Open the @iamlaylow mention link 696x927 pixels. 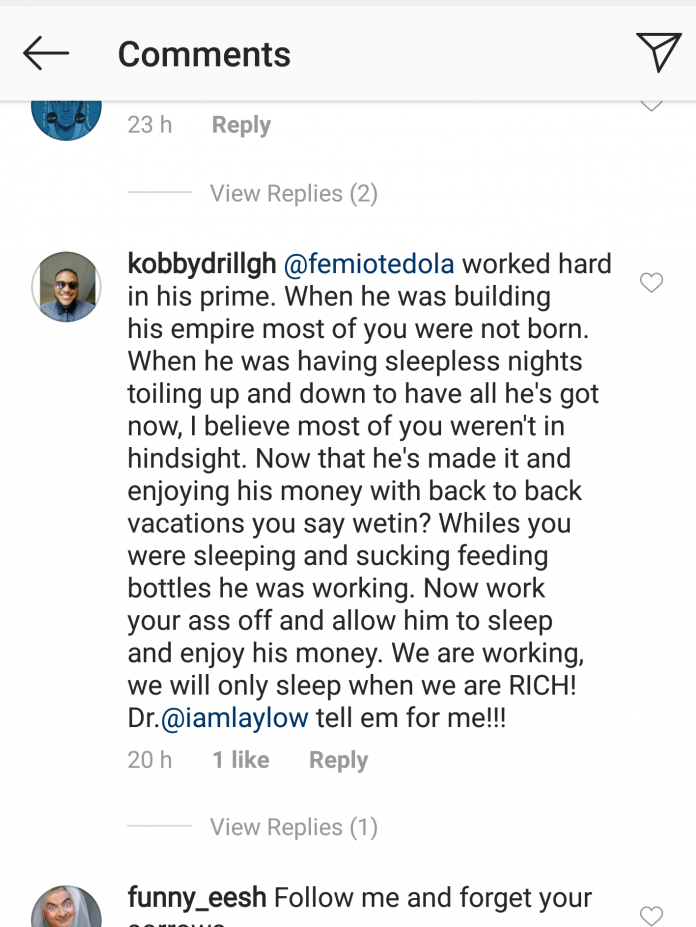coord(234,719)
